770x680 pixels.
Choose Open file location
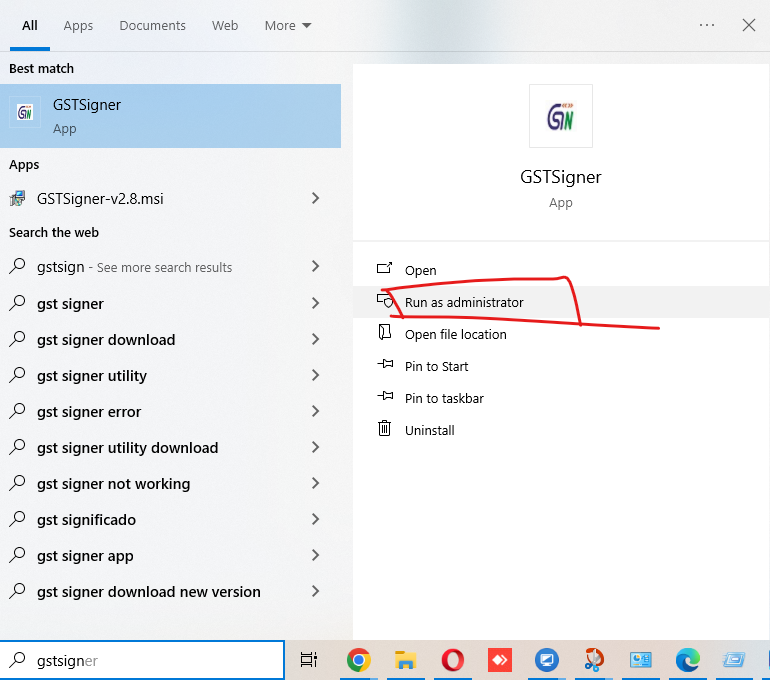click(x=561, y=334)
